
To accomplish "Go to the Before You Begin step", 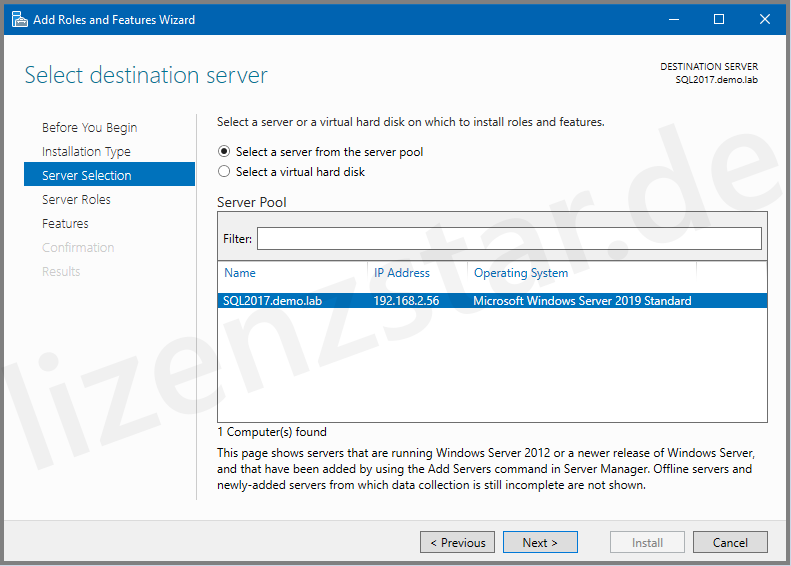I will 90,128.
